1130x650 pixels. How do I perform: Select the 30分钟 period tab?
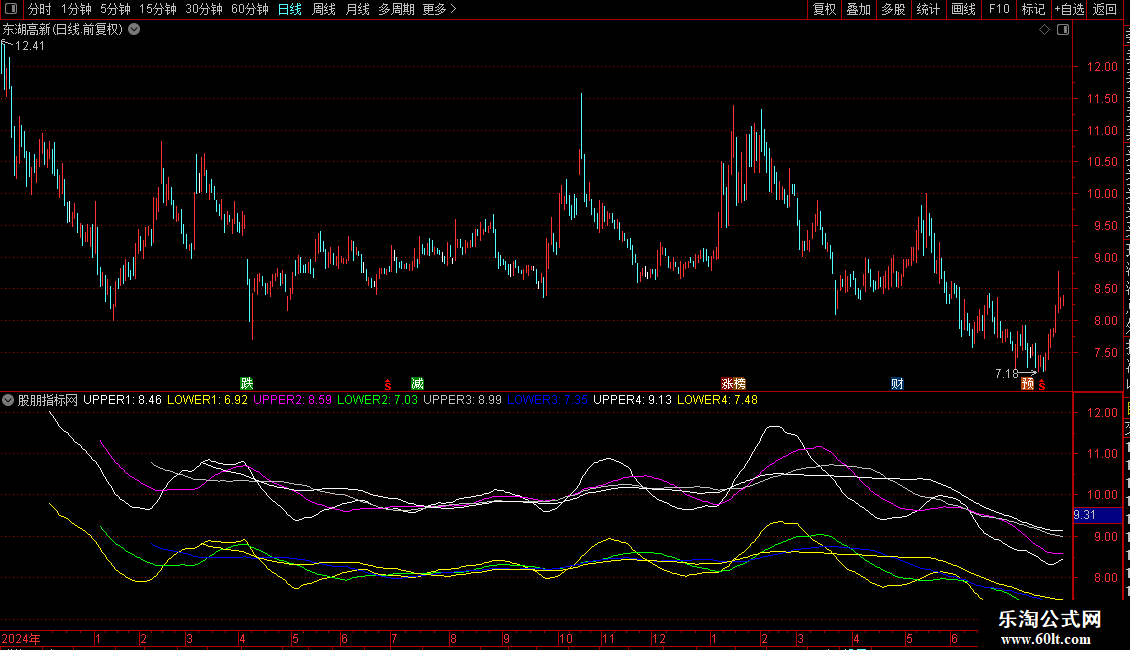pyautogui.click(x=204, y=9)
